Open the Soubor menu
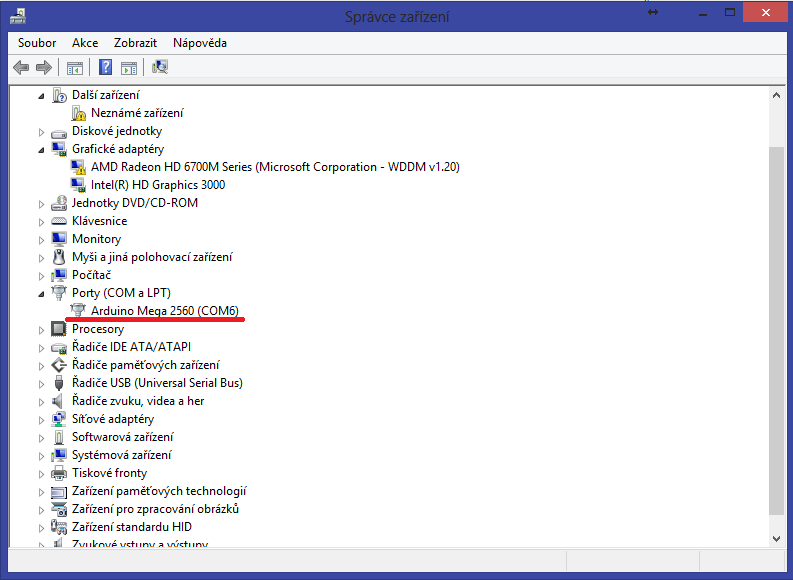Screen dimensions: 793x580 37,43
